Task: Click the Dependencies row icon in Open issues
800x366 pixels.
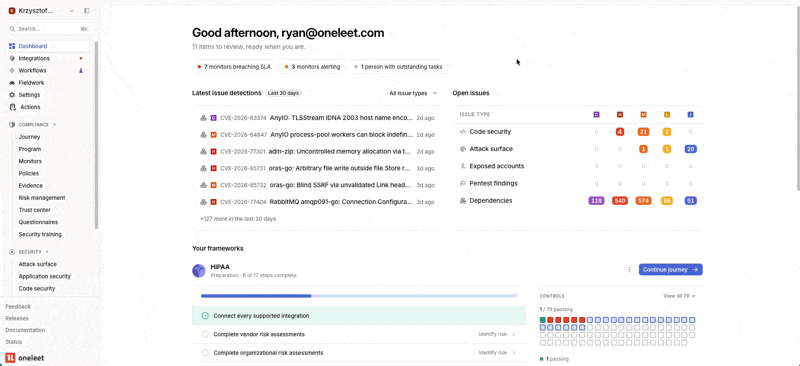Action: [x=463, y=201]
